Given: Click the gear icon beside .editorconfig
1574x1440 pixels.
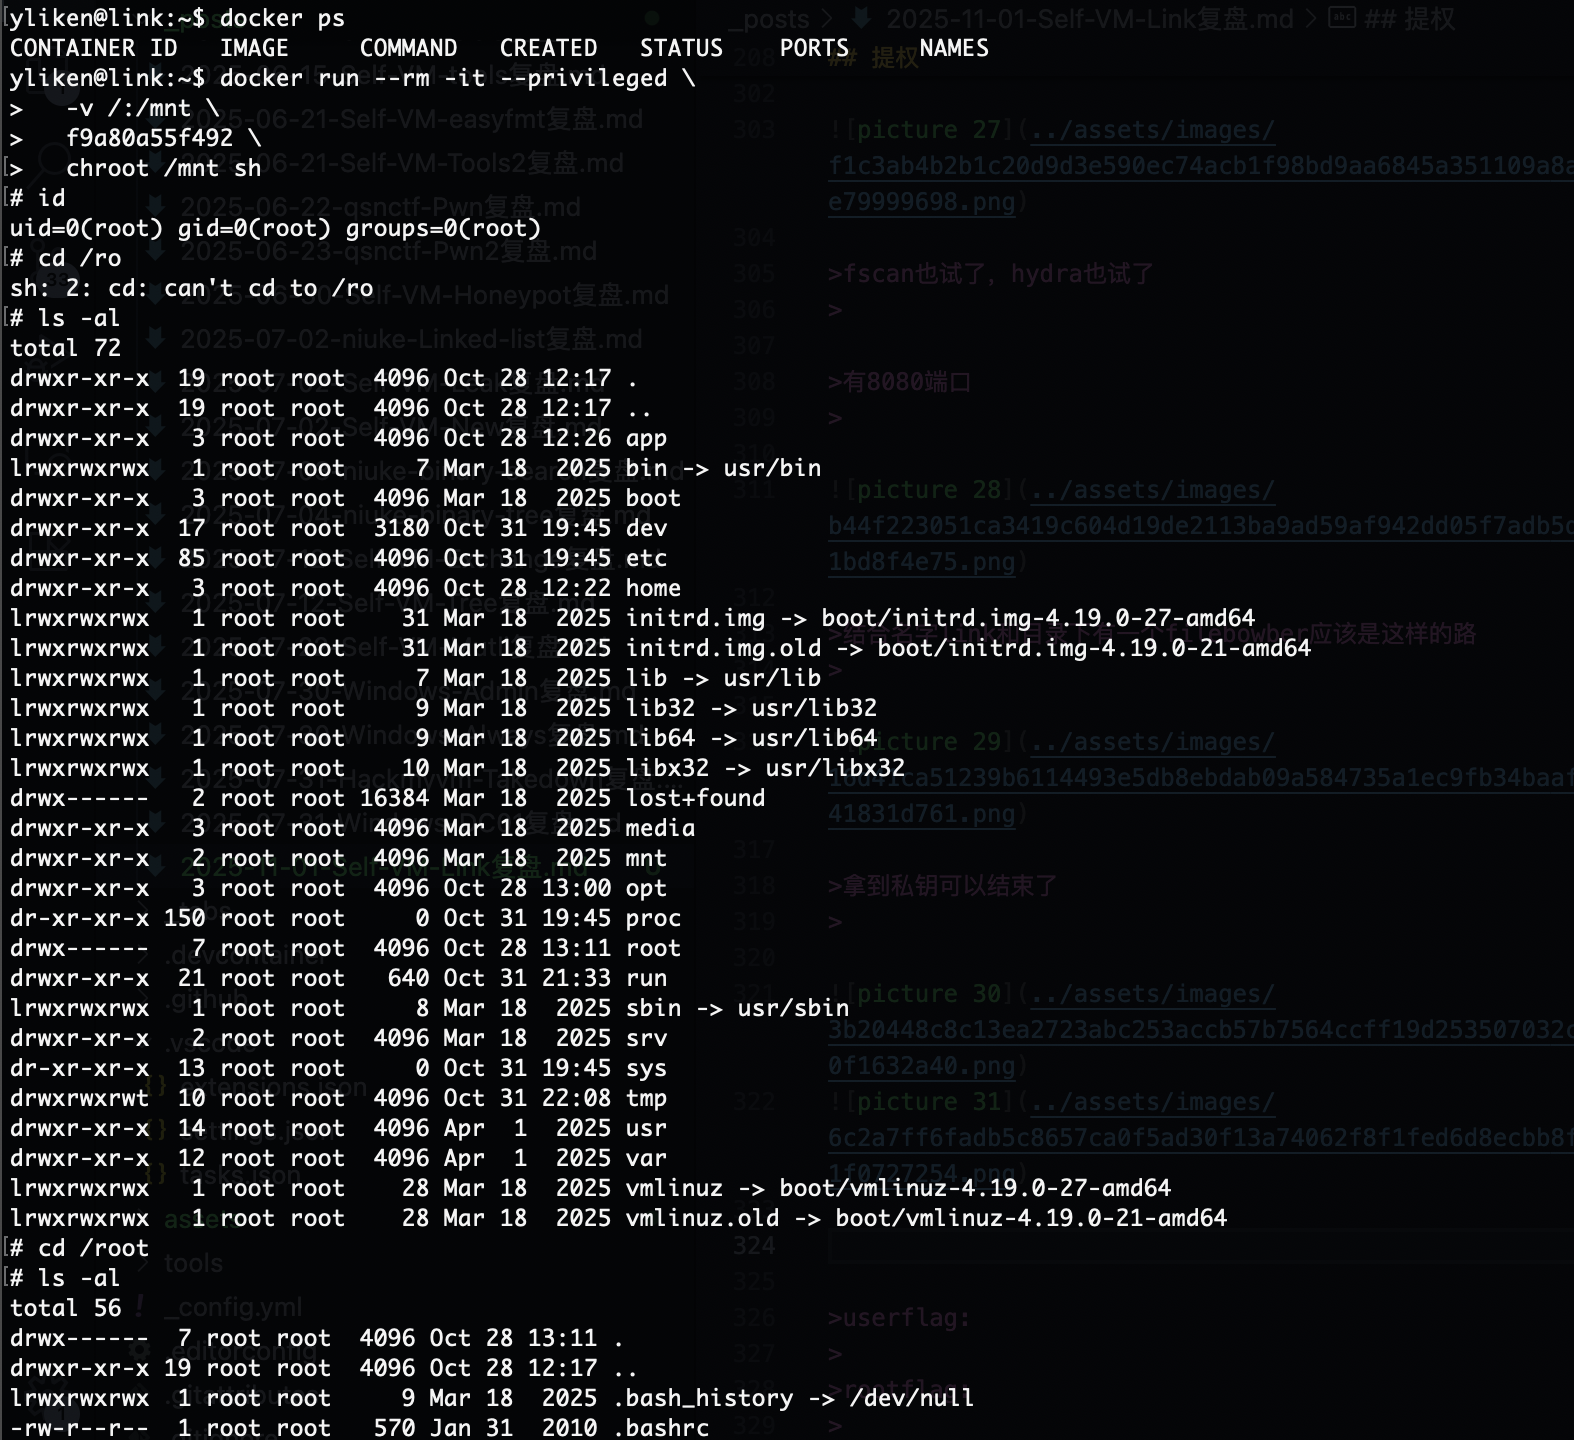Looking at the screenshot, I should (x=141, y=1350).
